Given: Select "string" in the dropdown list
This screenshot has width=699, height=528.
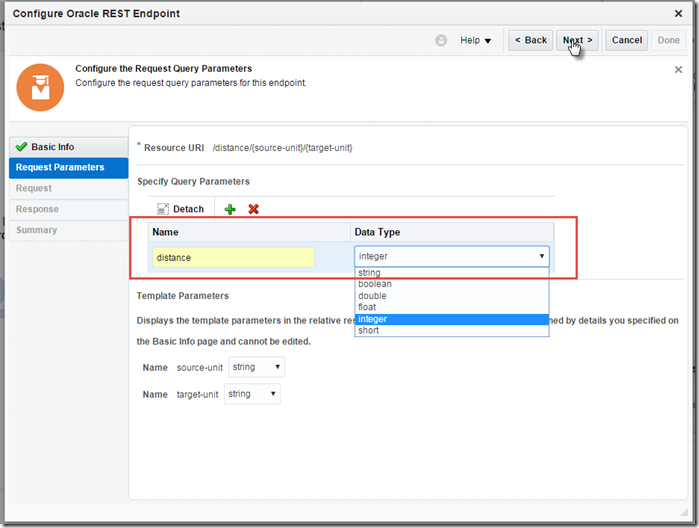Looking at the screenshot, I should [x=369, y=273].
